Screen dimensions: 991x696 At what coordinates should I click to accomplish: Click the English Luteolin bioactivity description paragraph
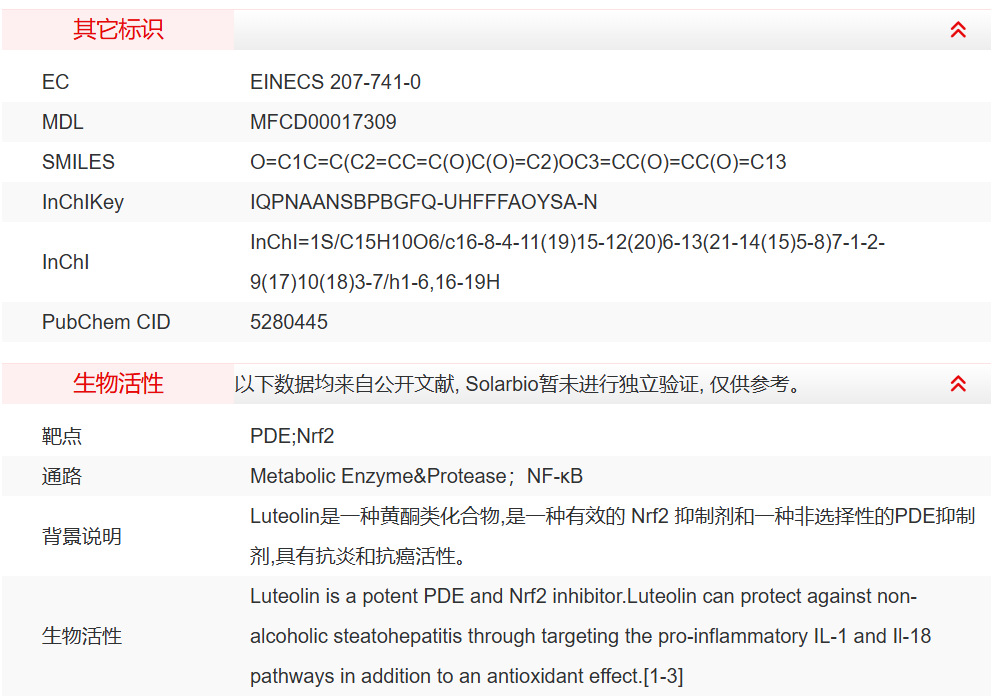[x=590, y=636]
